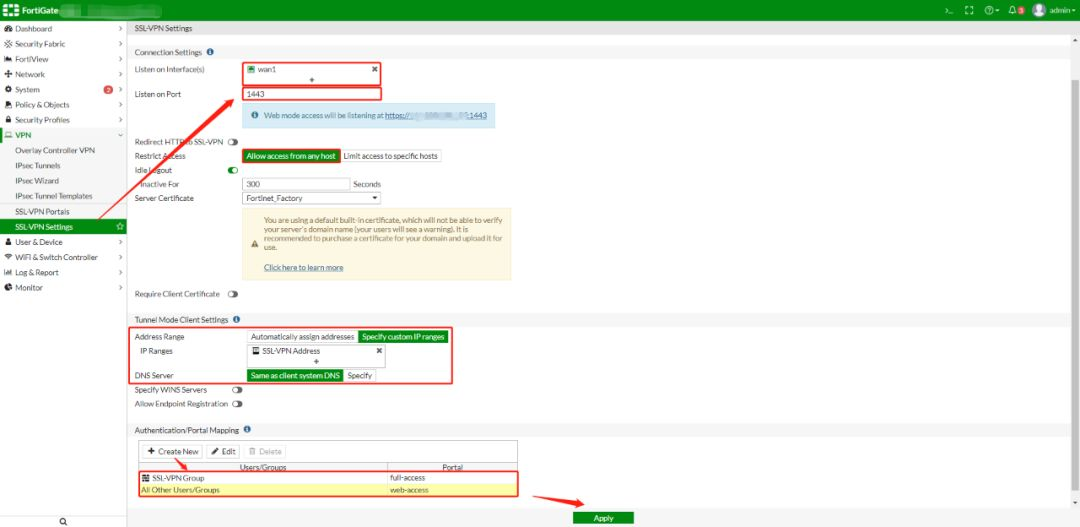1080x527 pixels.
Task: Toggle fullscreen mode icon in header
Action: 969,10
